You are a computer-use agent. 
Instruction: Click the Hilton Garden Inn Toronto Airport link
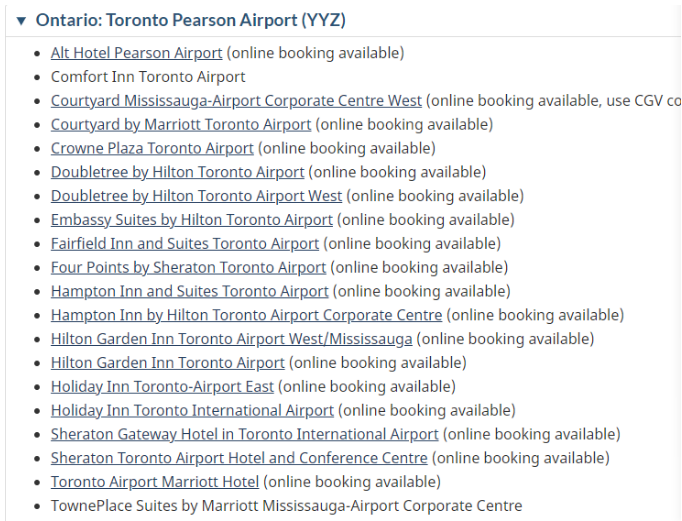(x=168, y=363)
